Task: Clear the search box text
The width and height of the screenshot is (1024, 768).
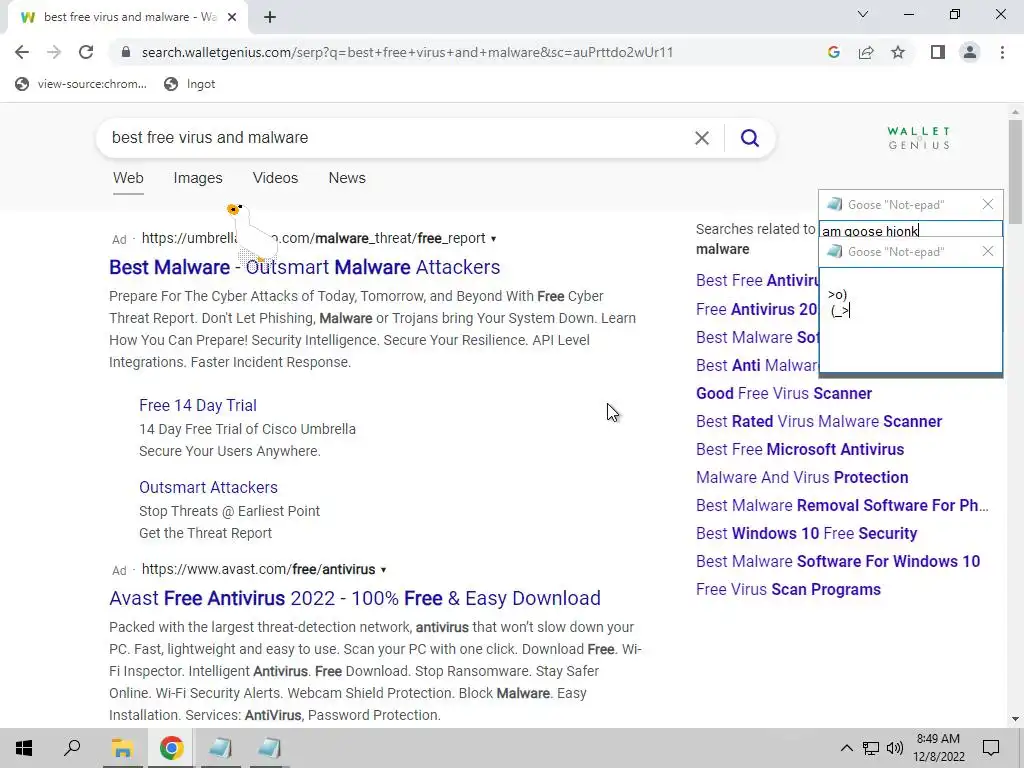Action: click(702, 138)
